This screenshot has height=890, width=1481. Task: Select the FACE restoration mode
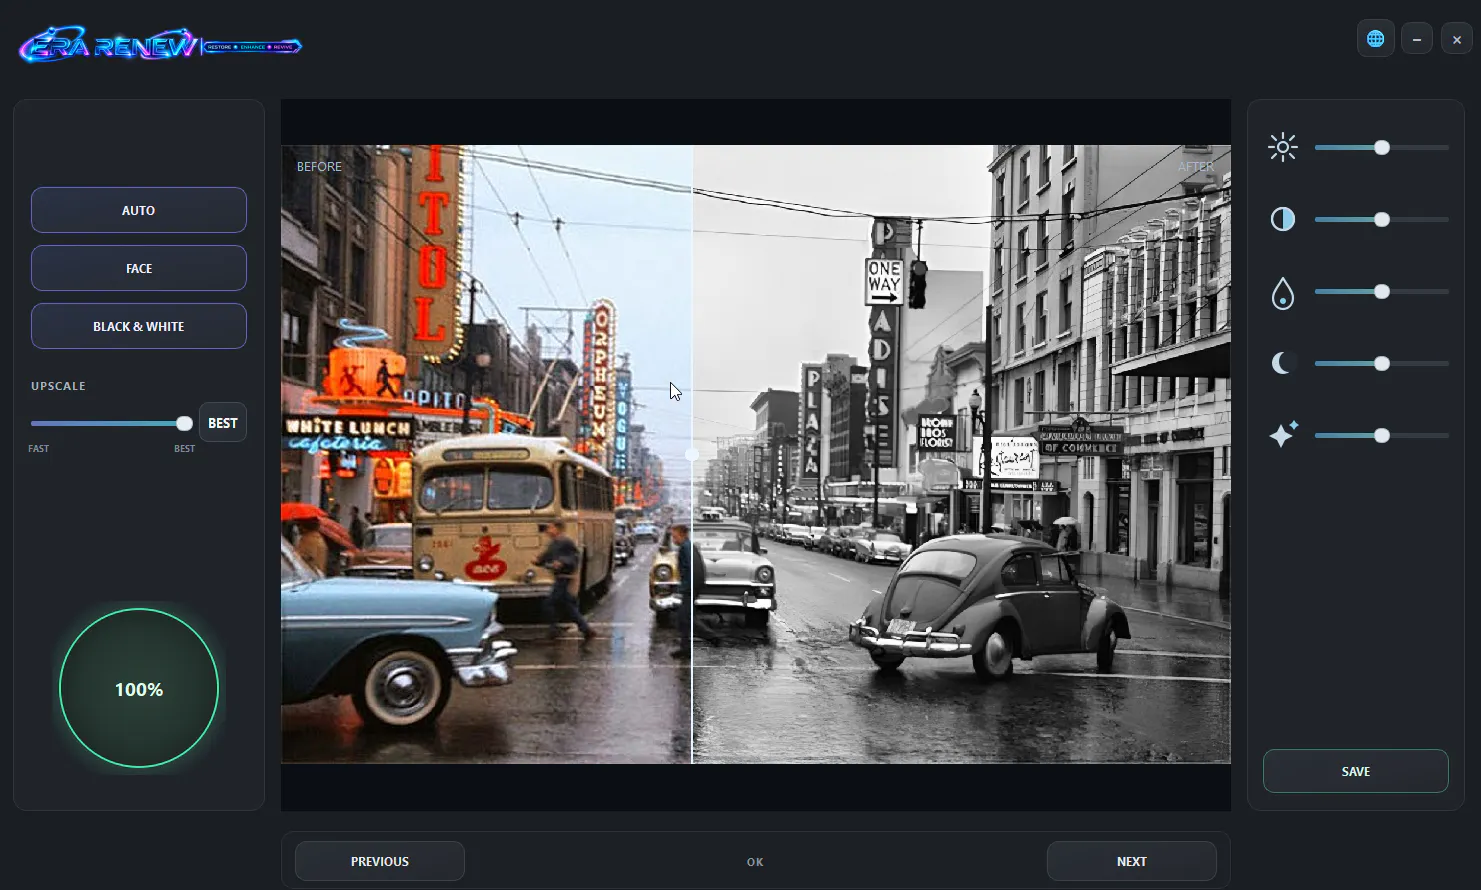(139, 268)
